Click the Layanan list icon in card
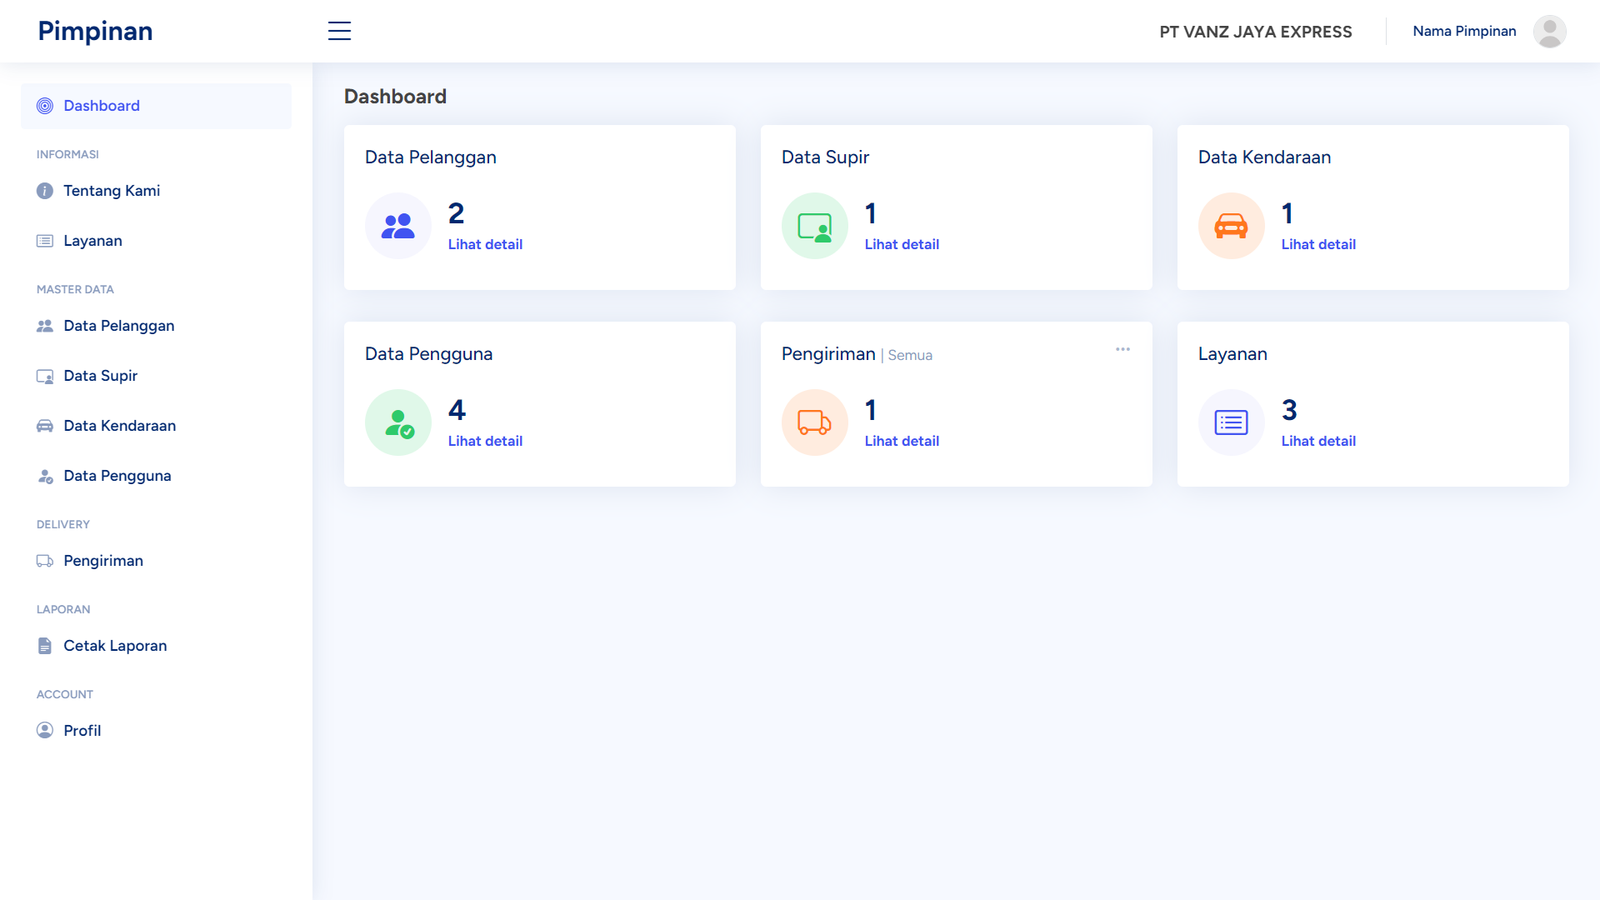This screenshot has height=900, width=1600. tap(1231, 423)
